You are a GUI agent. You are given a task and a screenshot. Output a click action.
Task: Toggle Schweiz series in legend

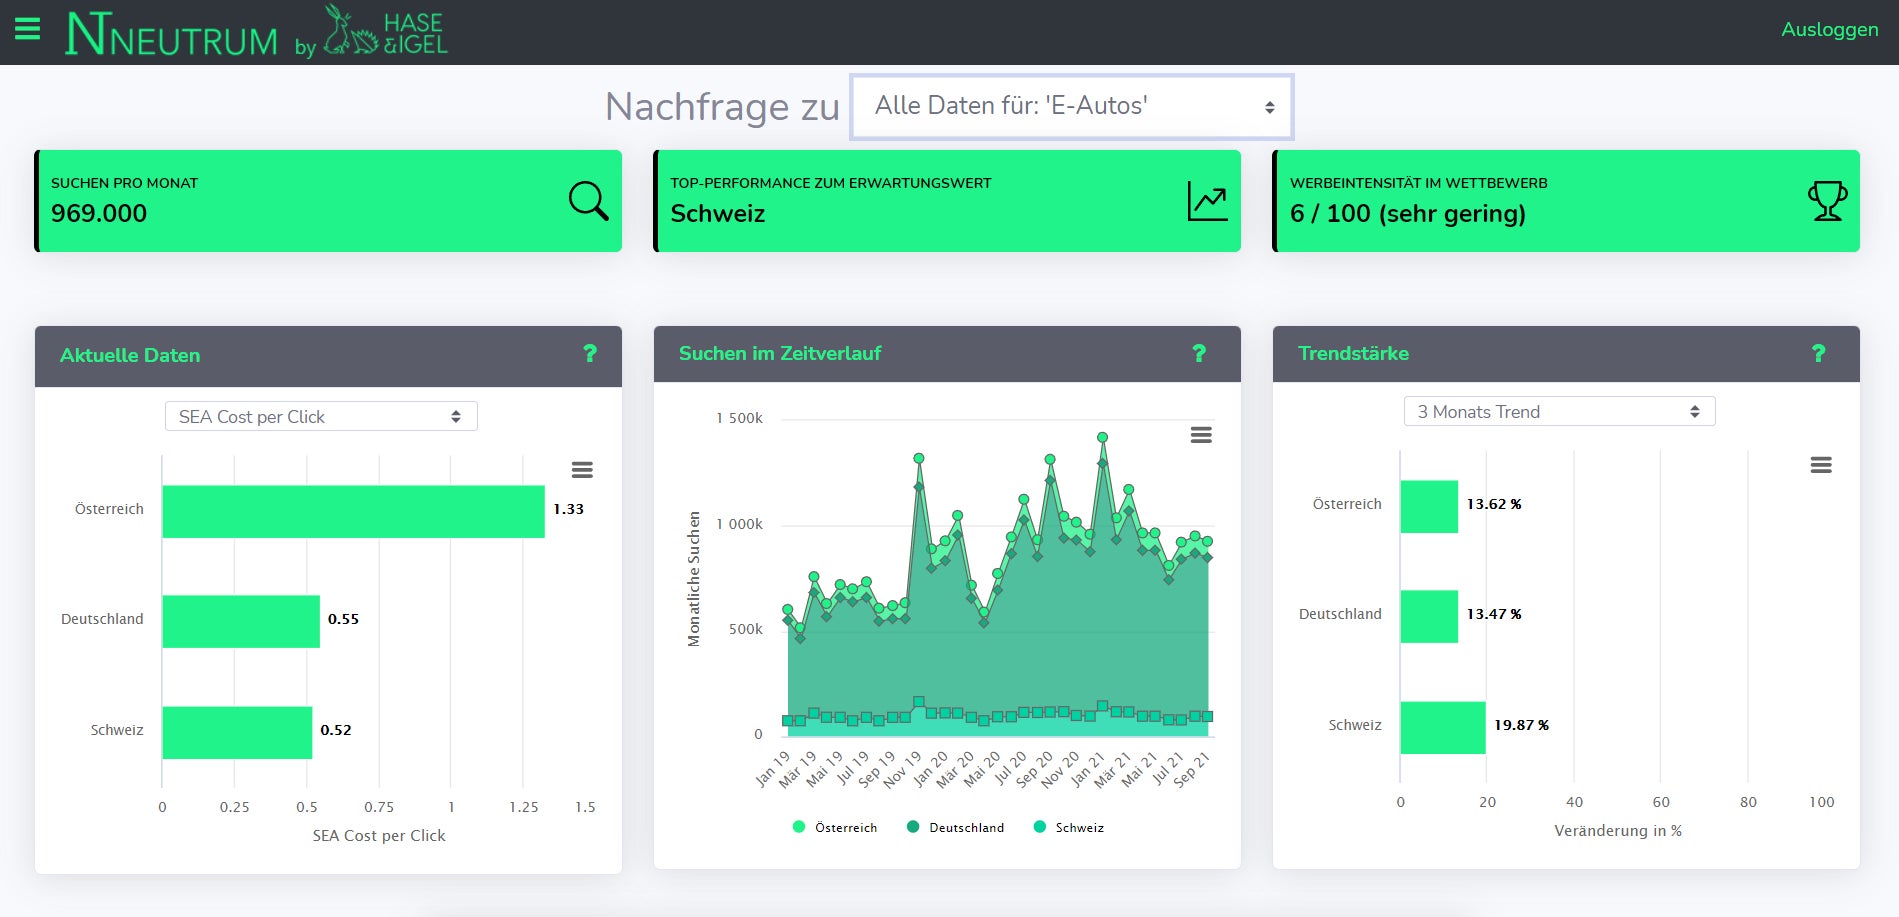click(1069, 827)
